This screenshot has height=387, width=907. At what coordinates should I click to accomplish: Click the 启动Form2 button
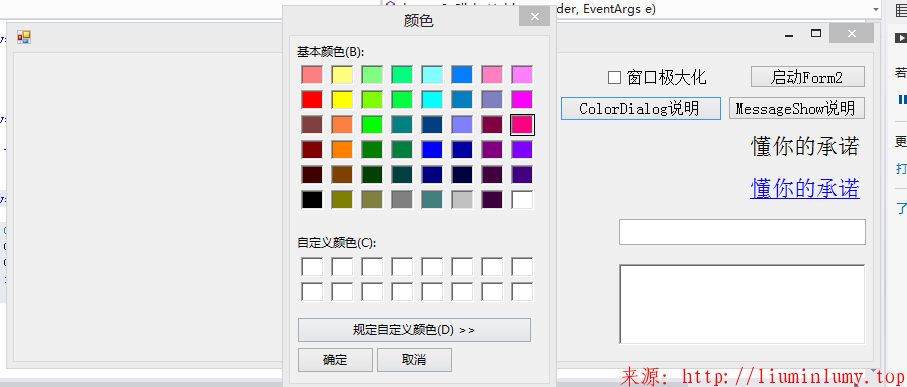tap(808, 77)
